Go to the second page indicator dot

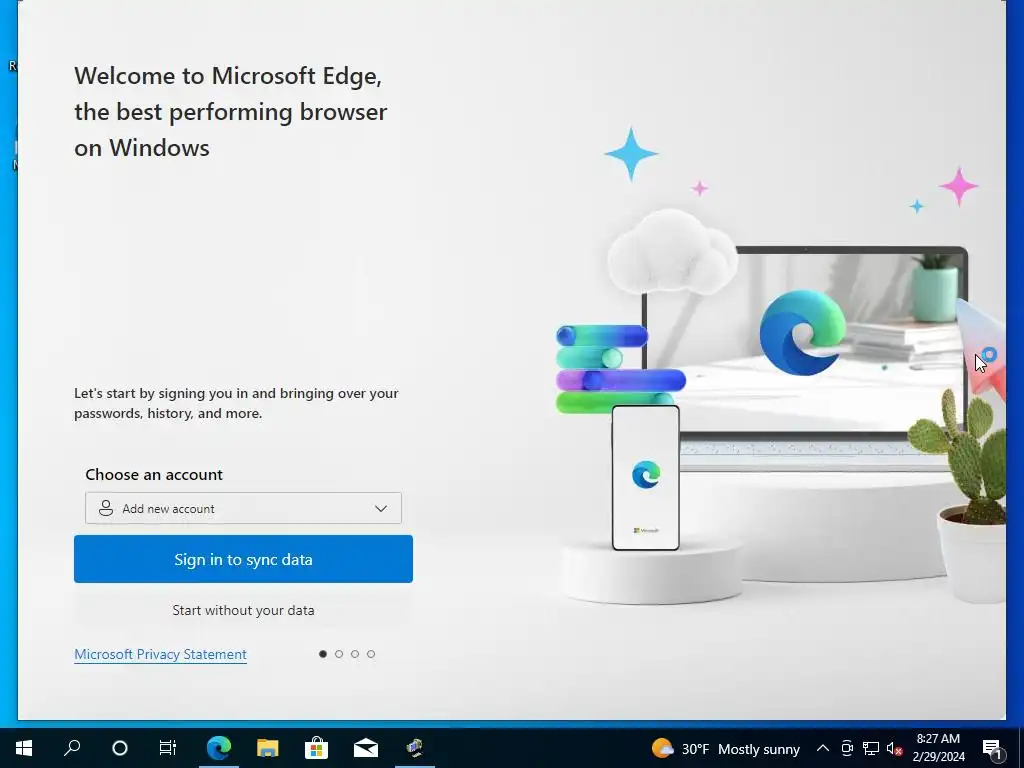[339, 654]
